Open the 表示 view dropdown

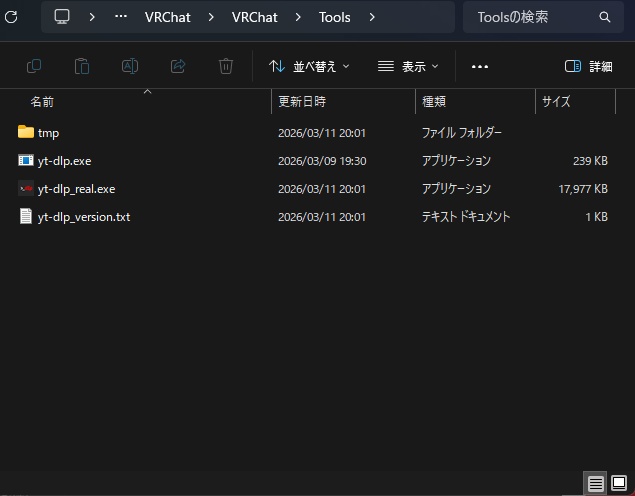click(x=408, y=66)
